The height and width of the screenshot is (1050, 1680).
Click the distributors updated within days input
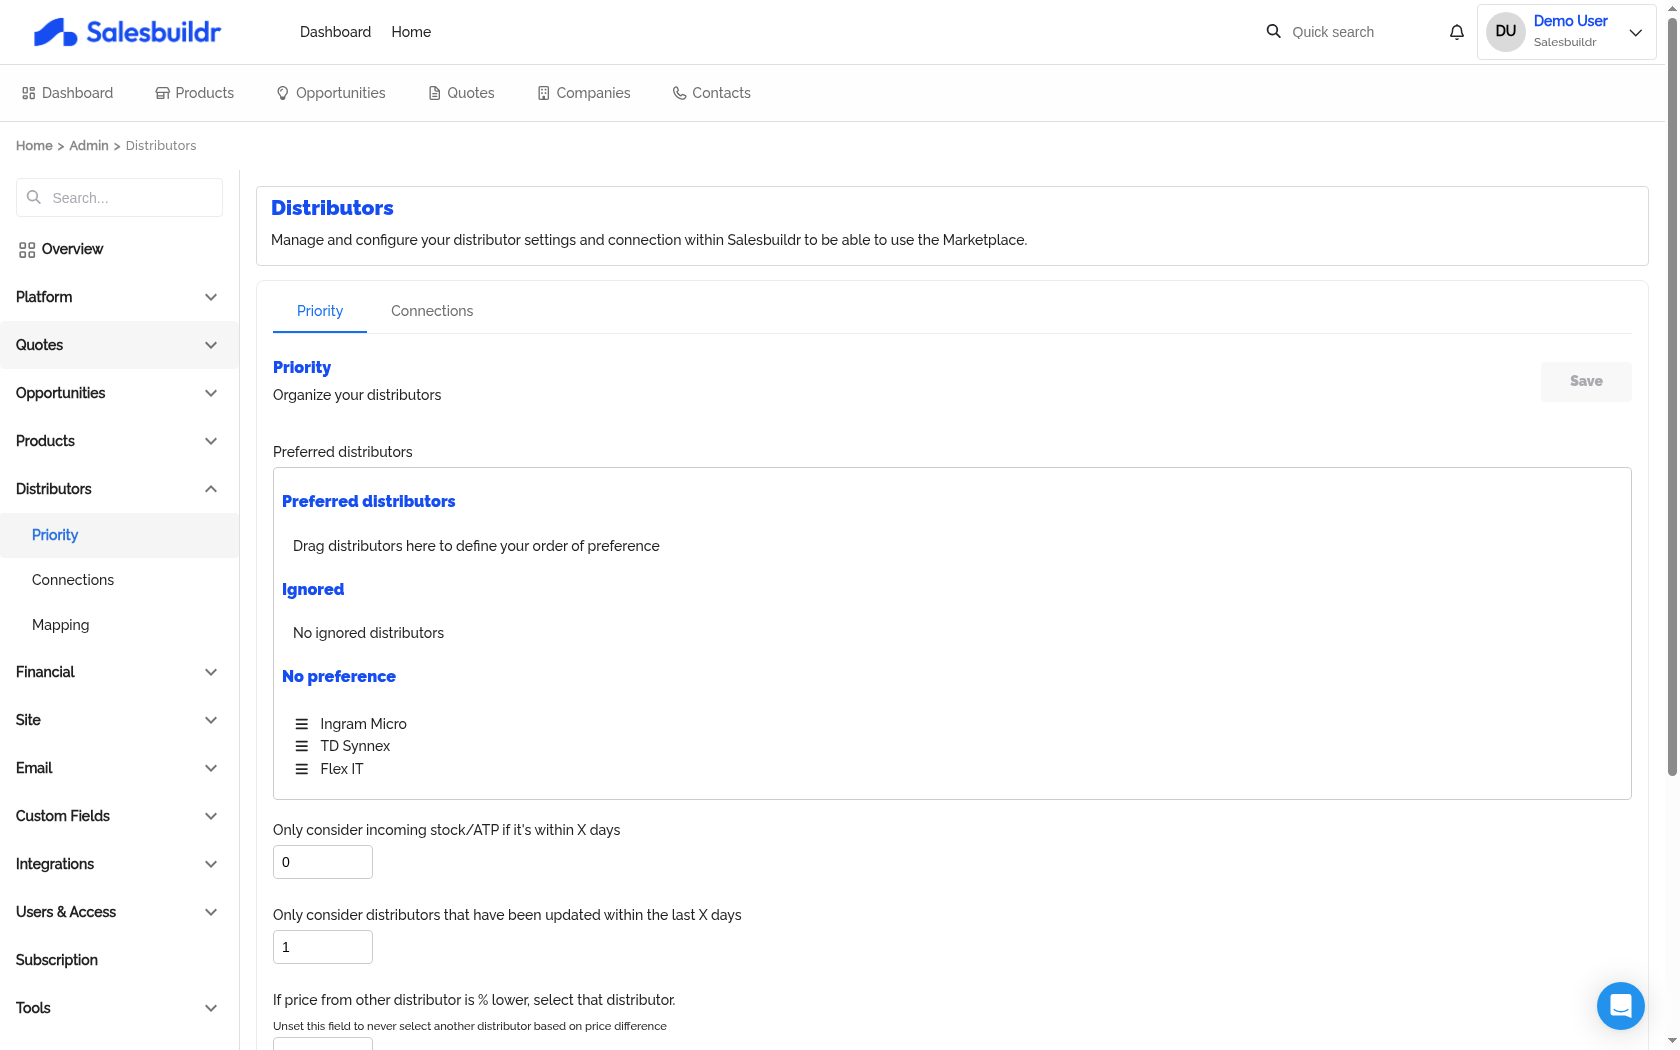click(x=323, y=947)
